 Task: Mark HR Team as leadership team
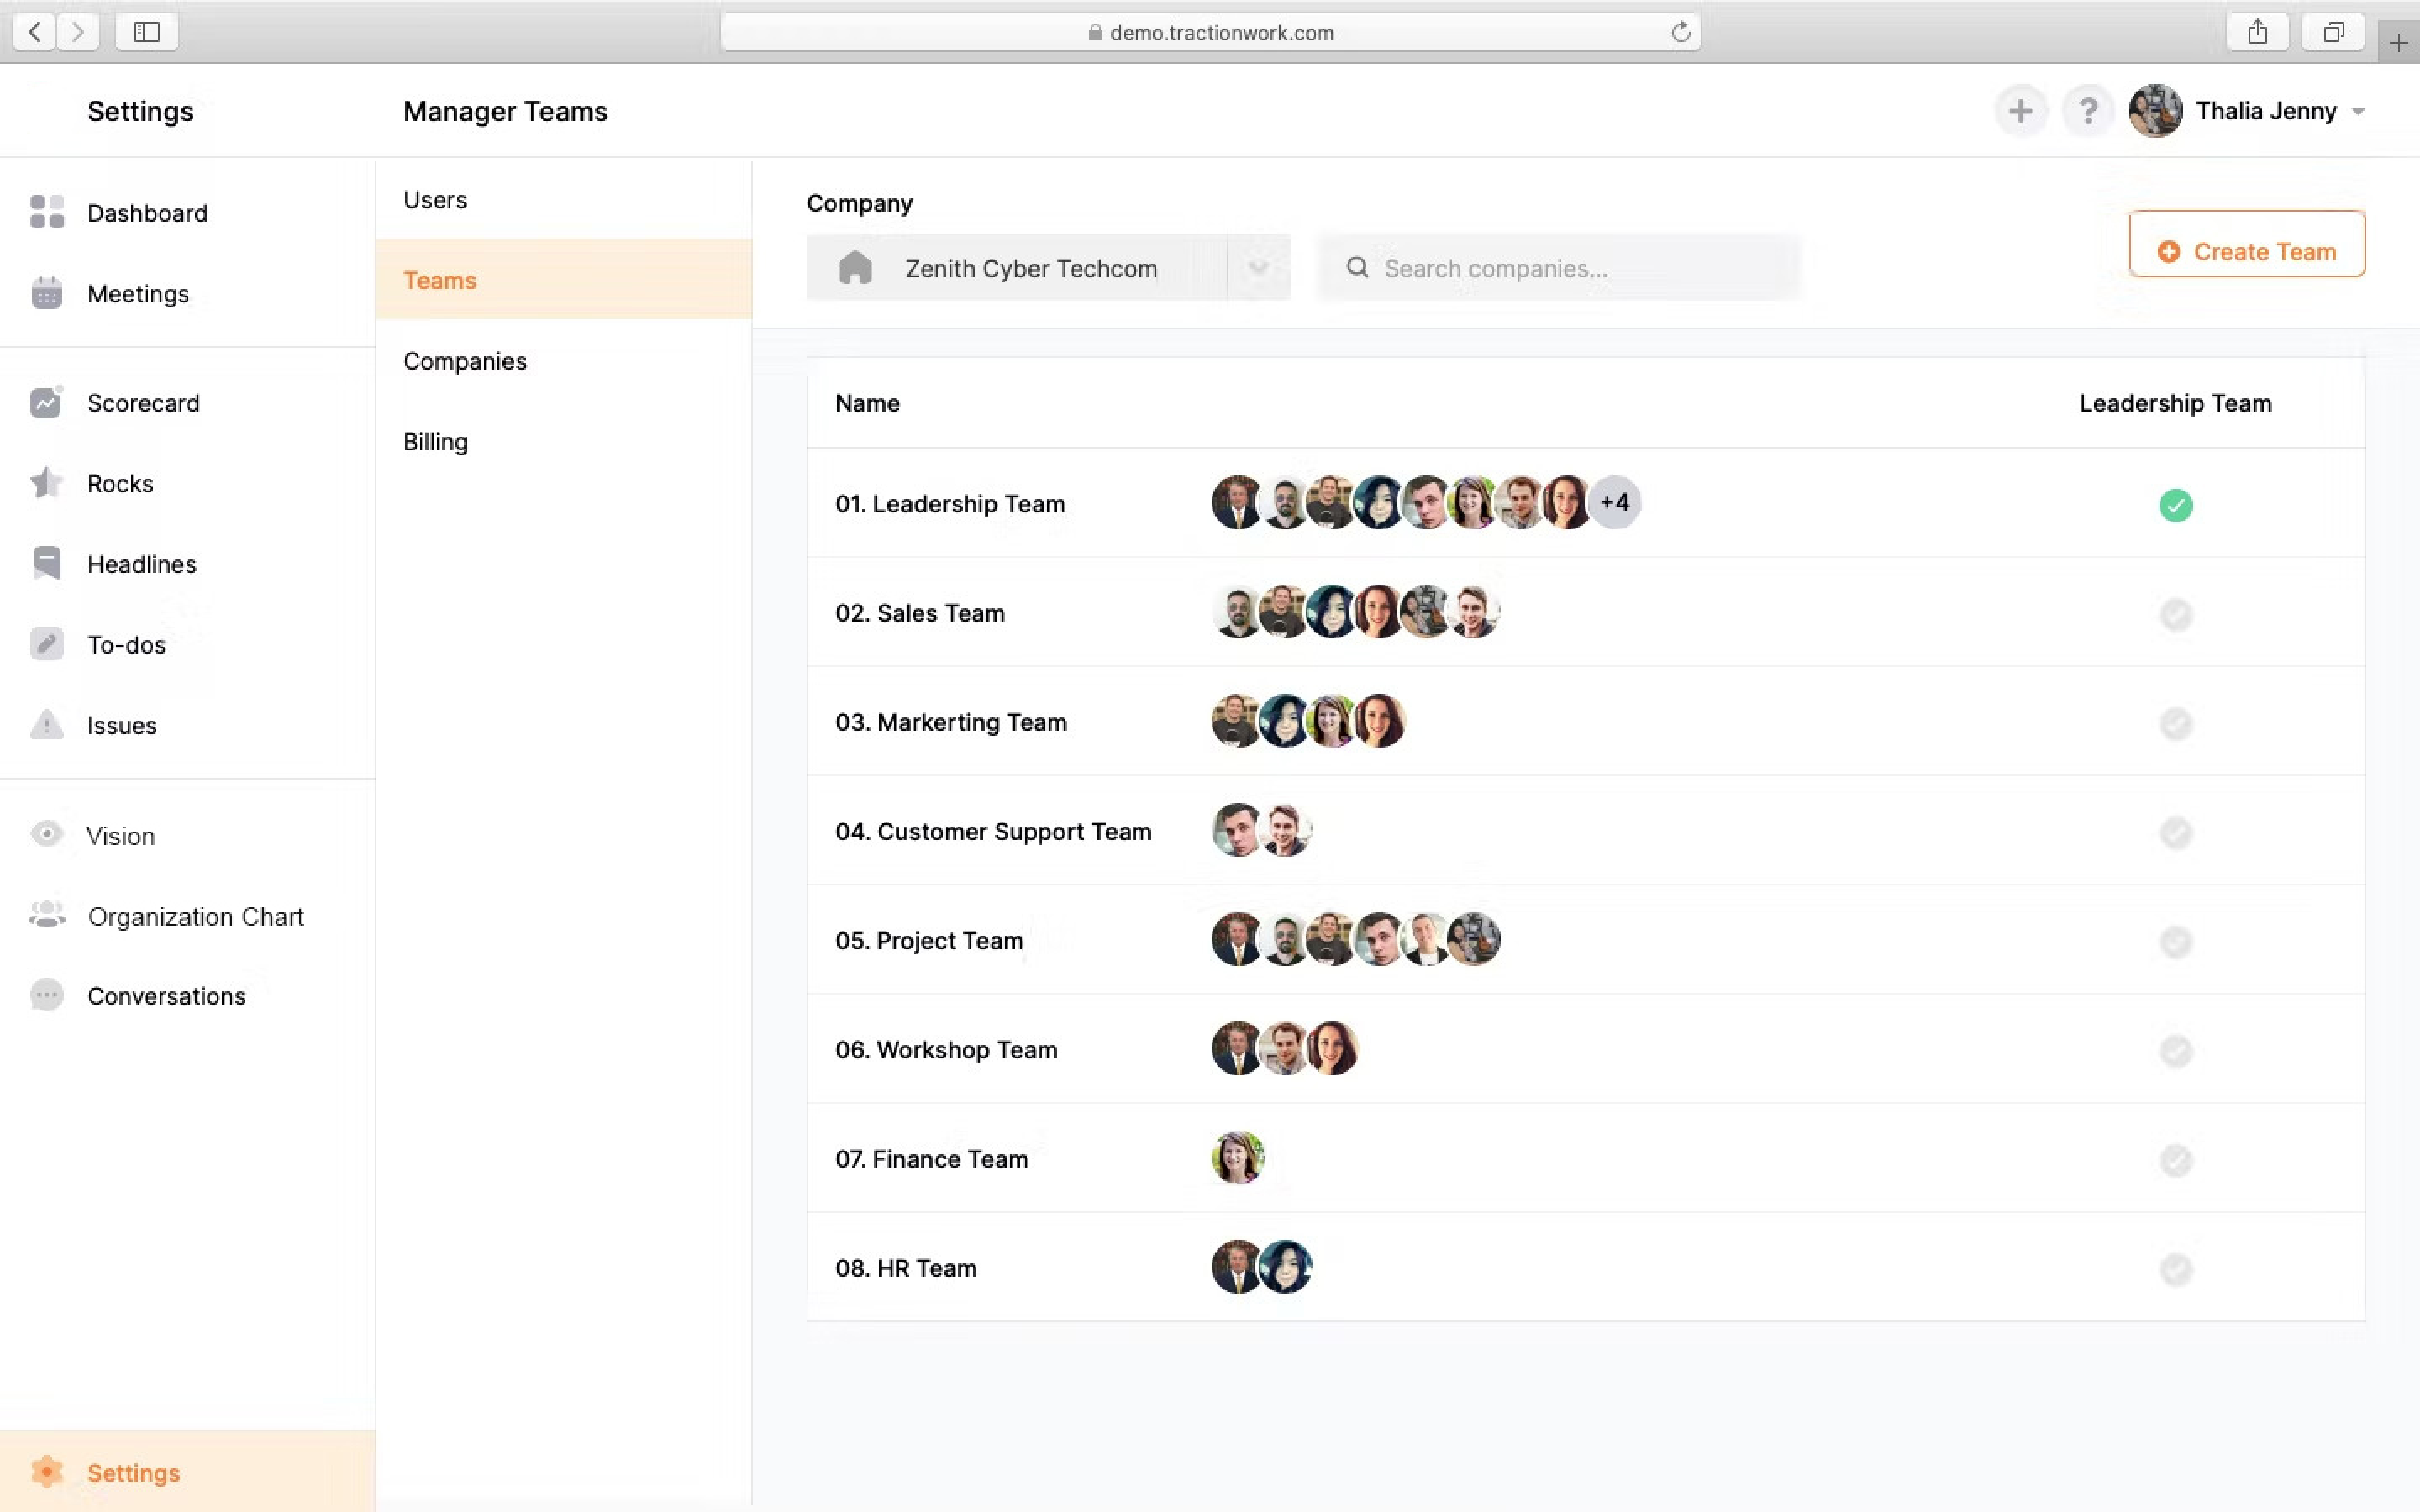(2175, 1269)
